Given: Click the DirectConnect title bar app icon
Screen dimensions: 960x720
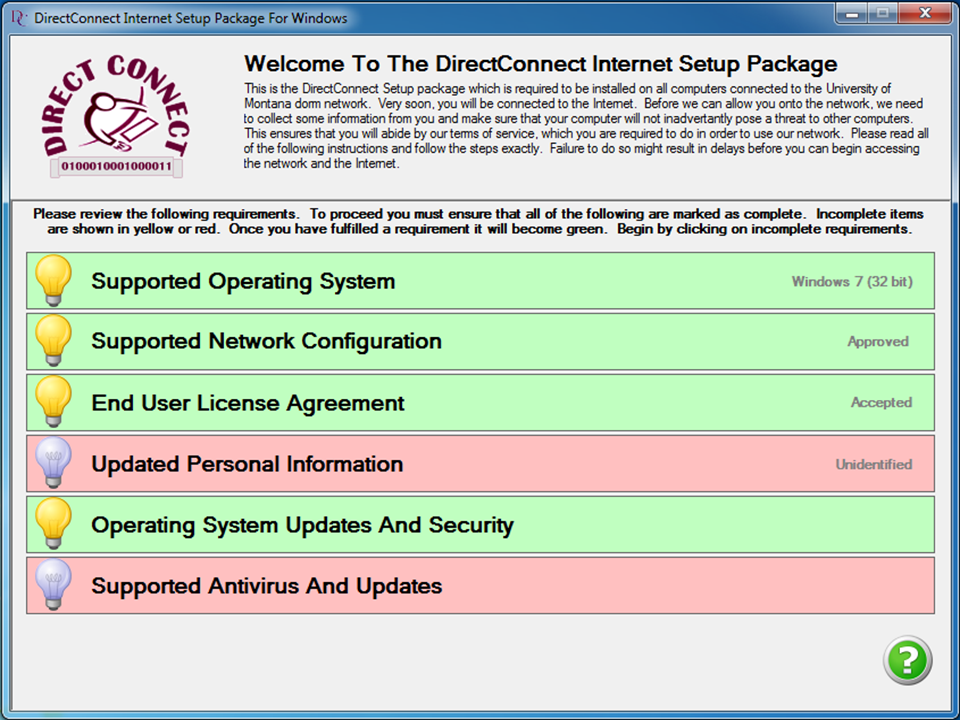Looking at the screenshot, I should [19, 18].
